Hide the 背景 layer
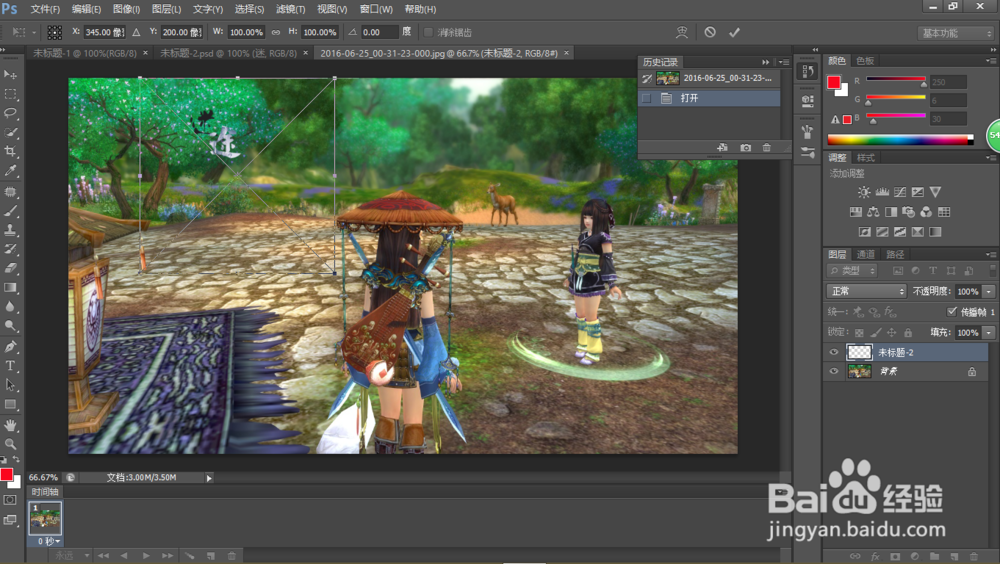 (x=834, y=371)
